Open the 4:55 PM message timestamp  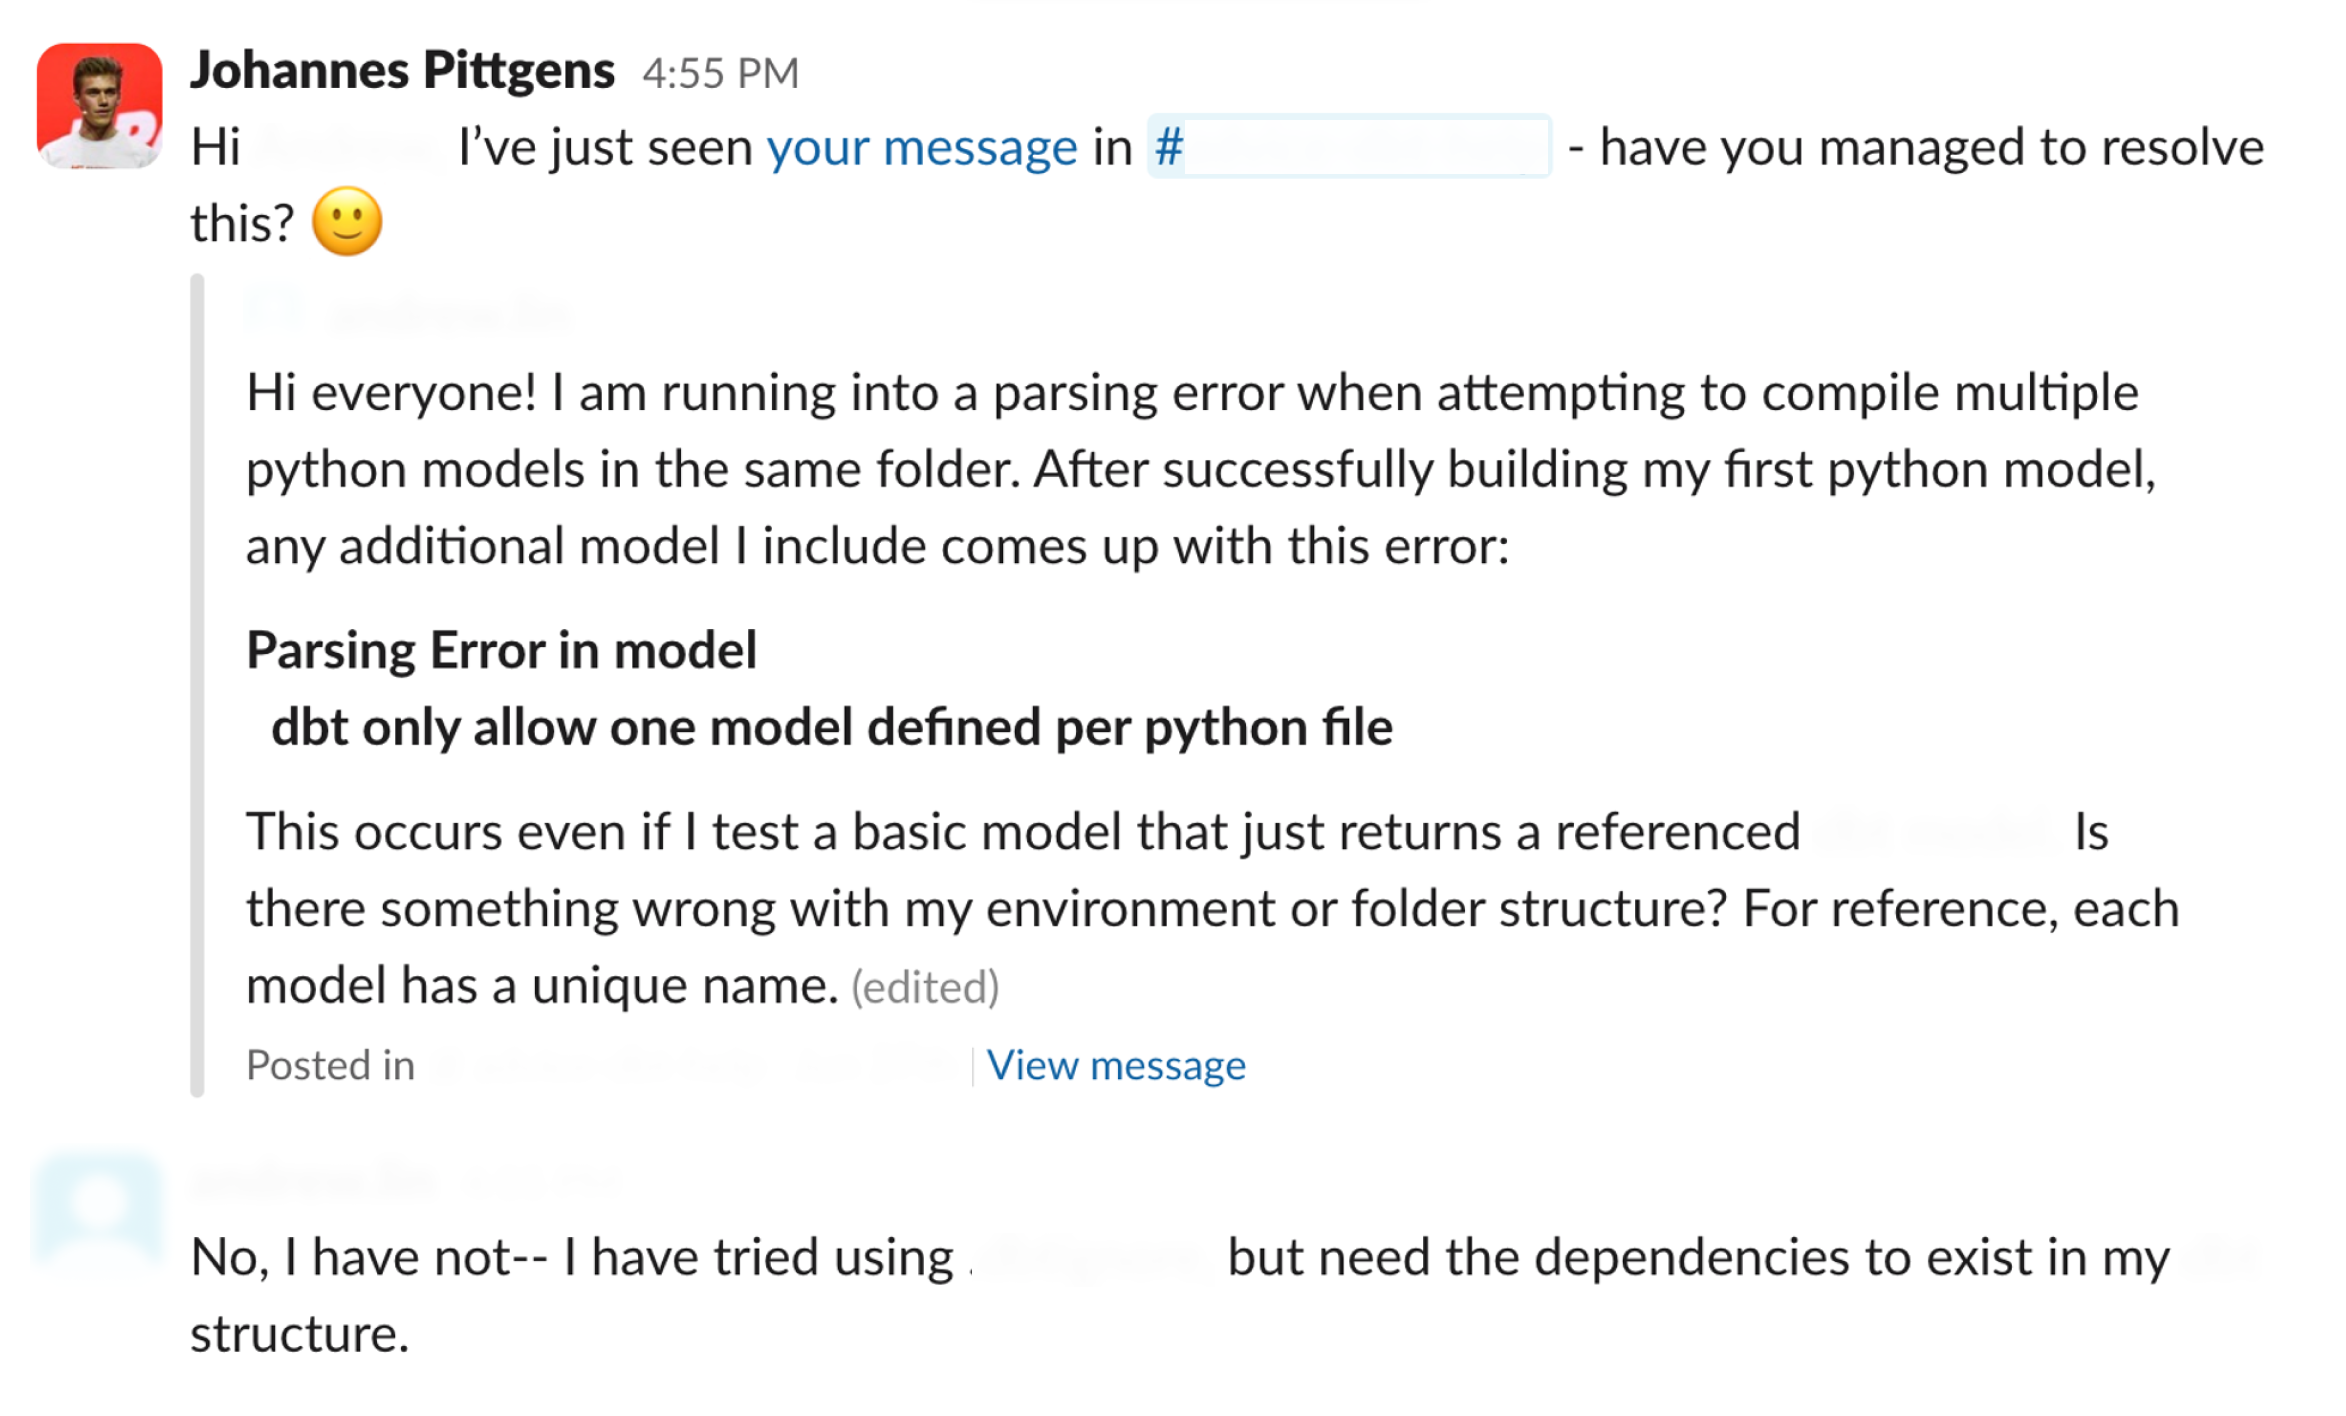point(720,73)
